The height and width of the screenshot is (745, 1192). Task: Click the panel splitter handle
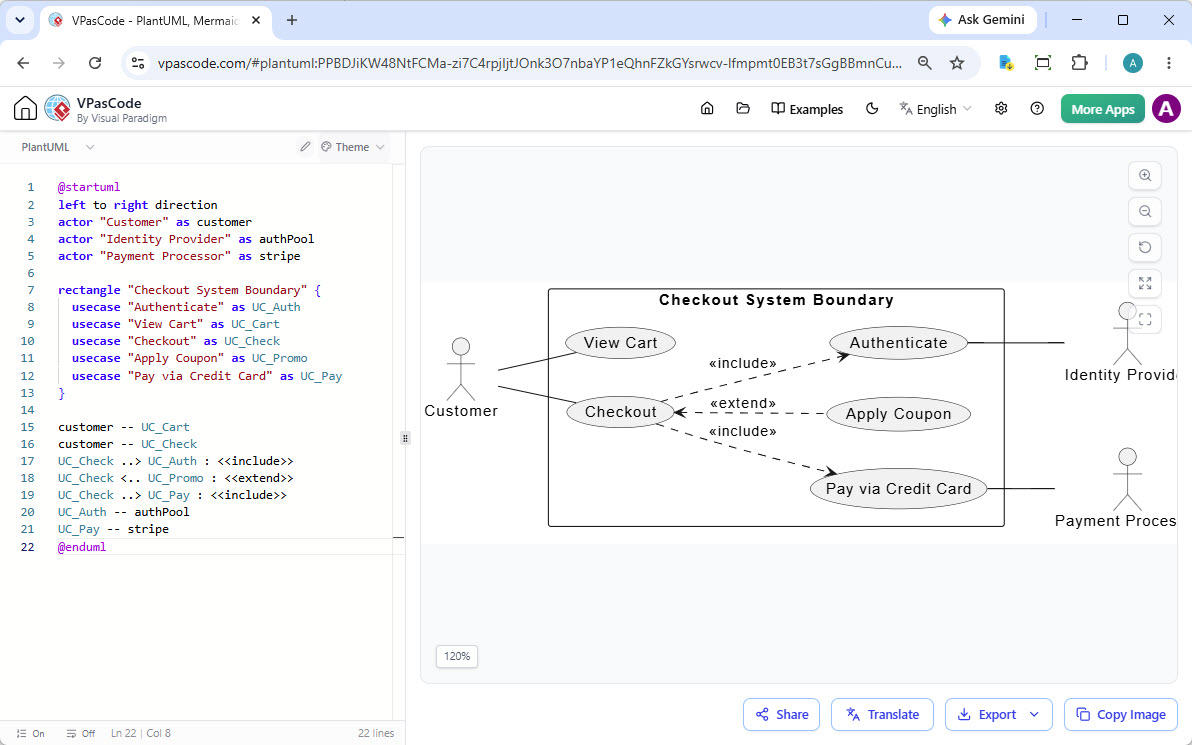pyautogui.click(x=405, y=438)
